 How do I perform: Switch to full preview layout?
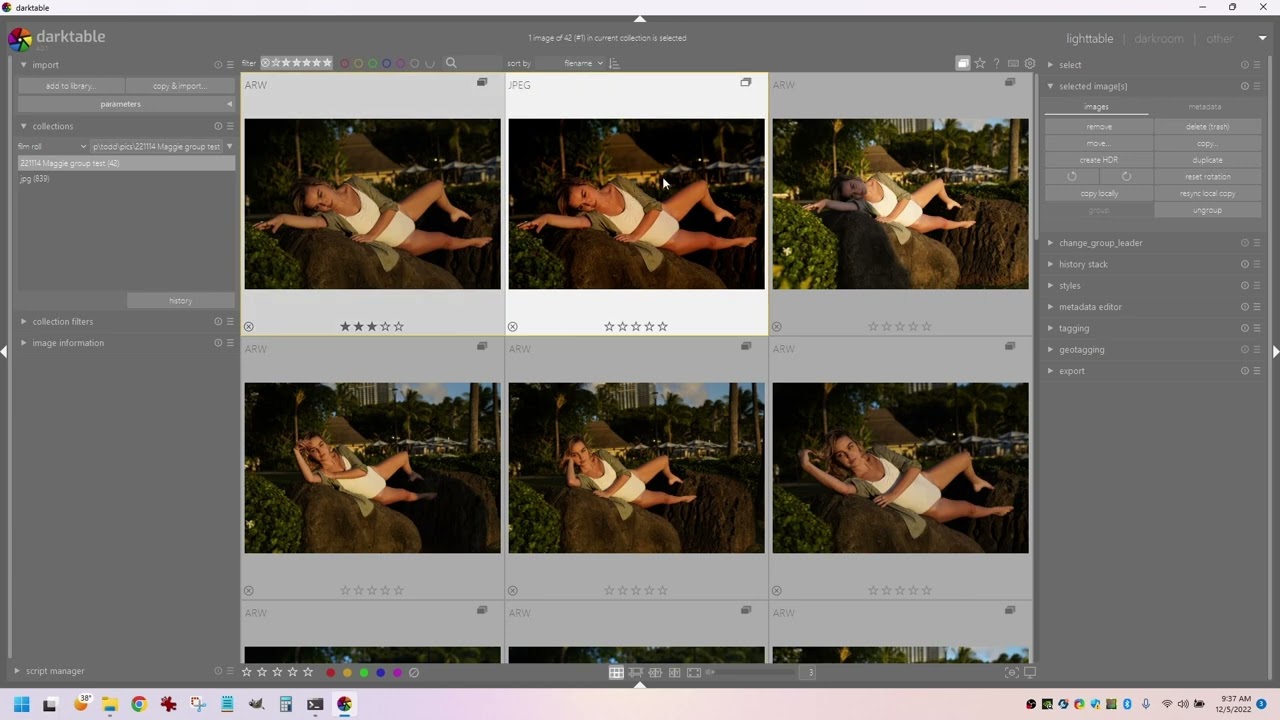[694, 672]
